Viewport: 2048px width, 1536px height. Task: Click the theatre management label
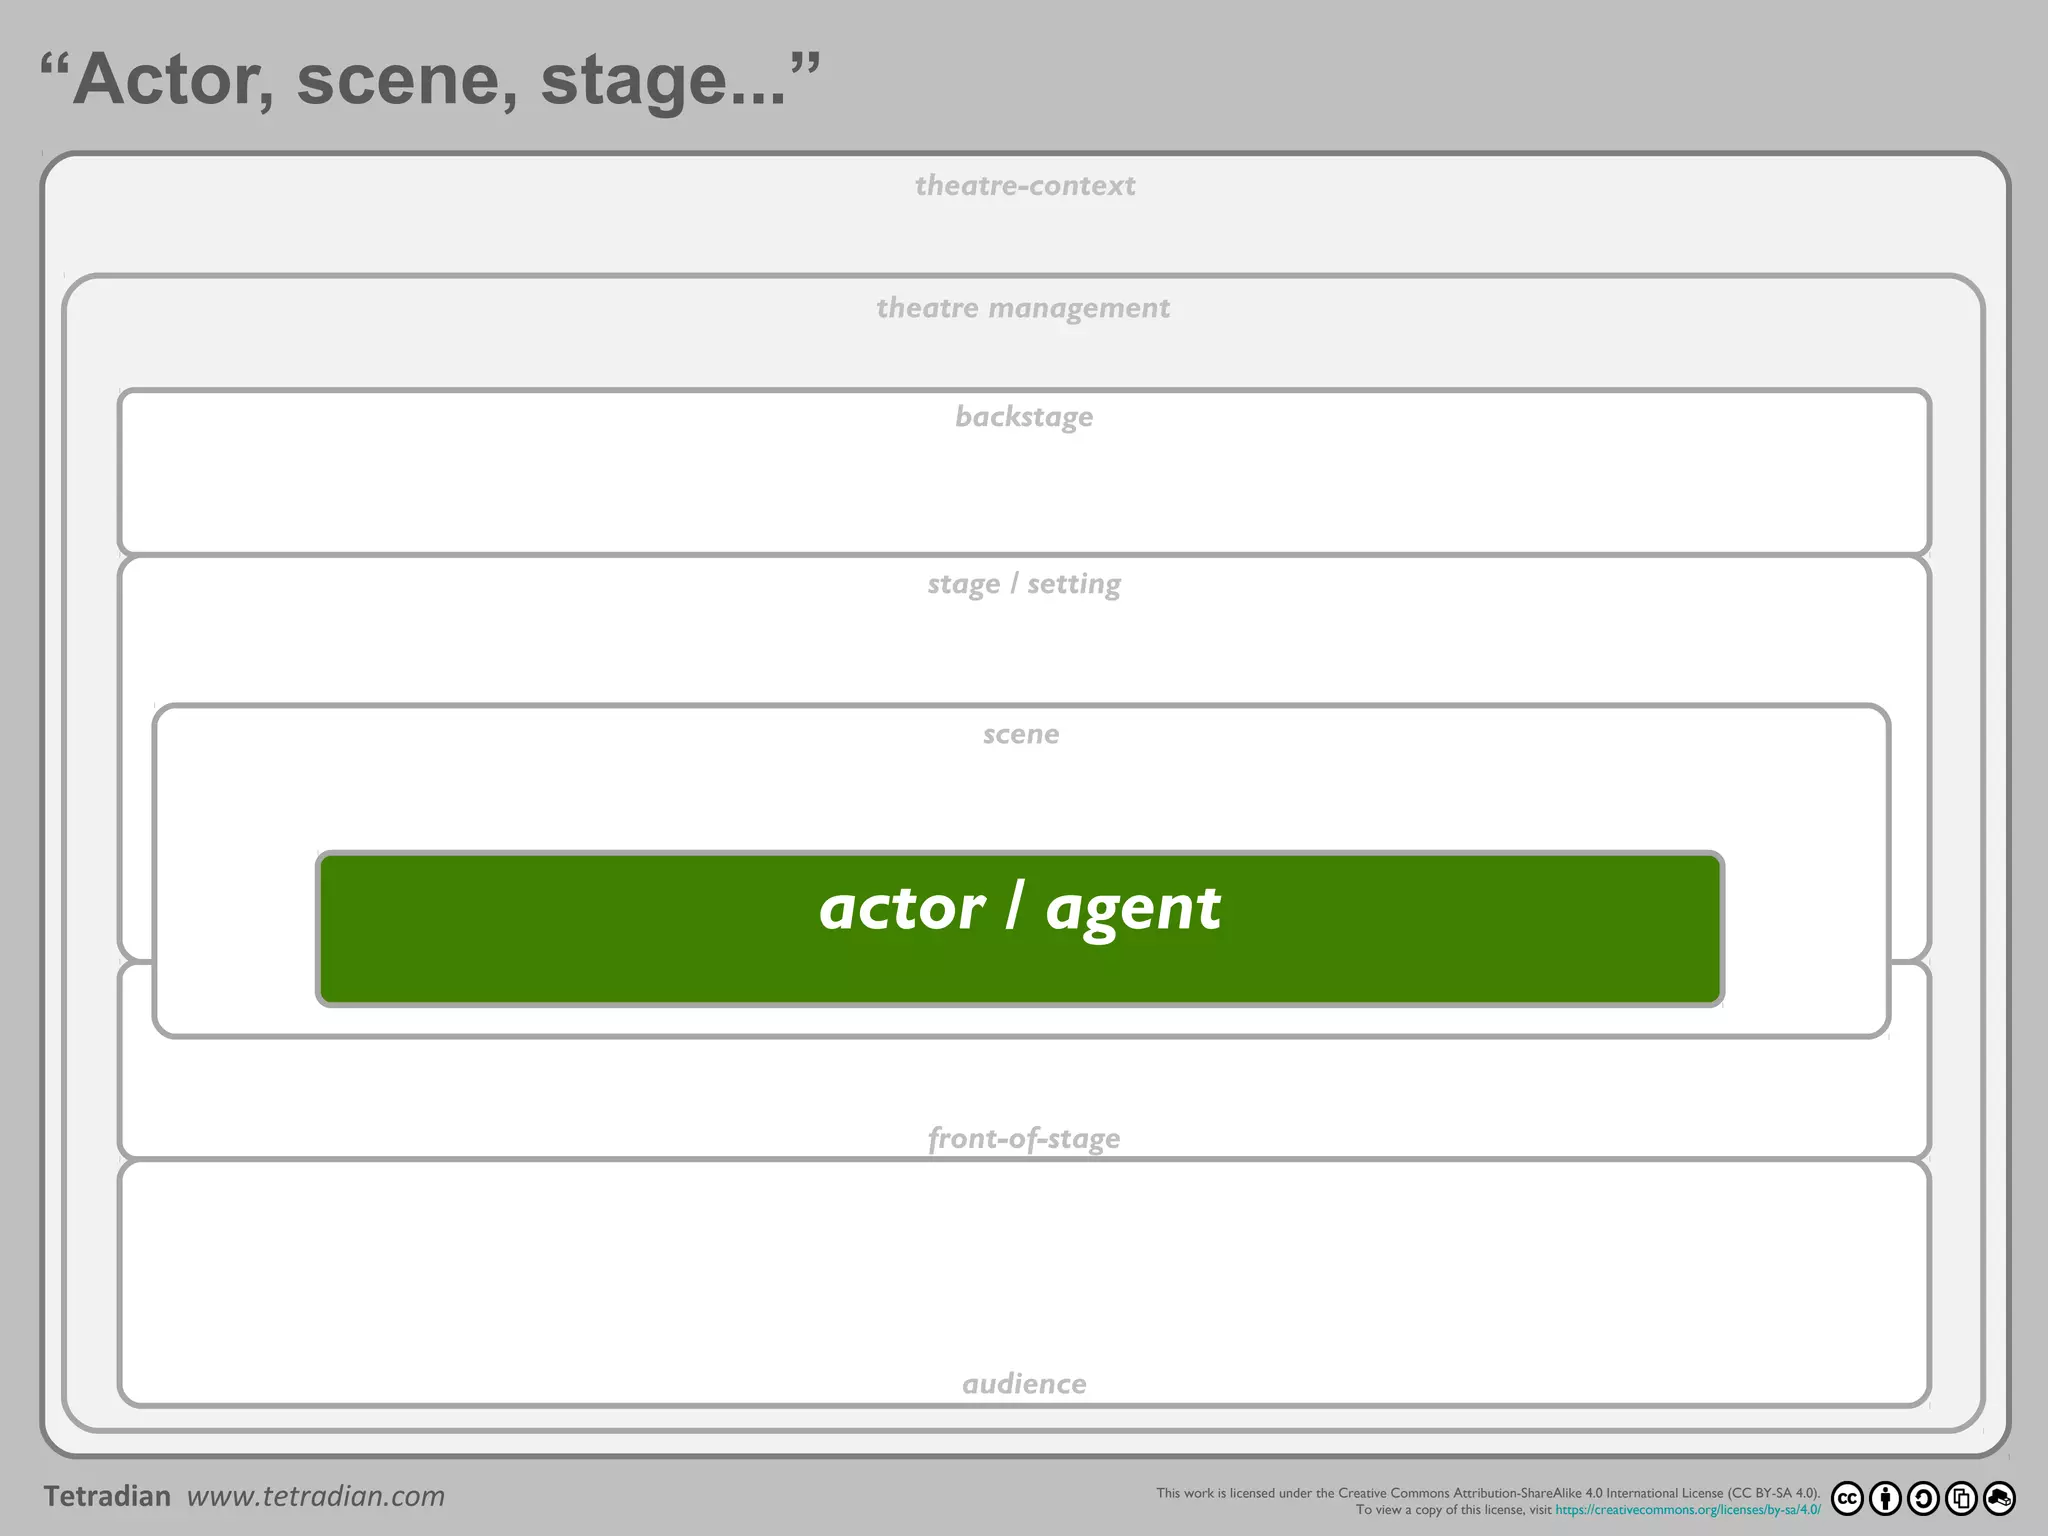tap(1022, 308)
